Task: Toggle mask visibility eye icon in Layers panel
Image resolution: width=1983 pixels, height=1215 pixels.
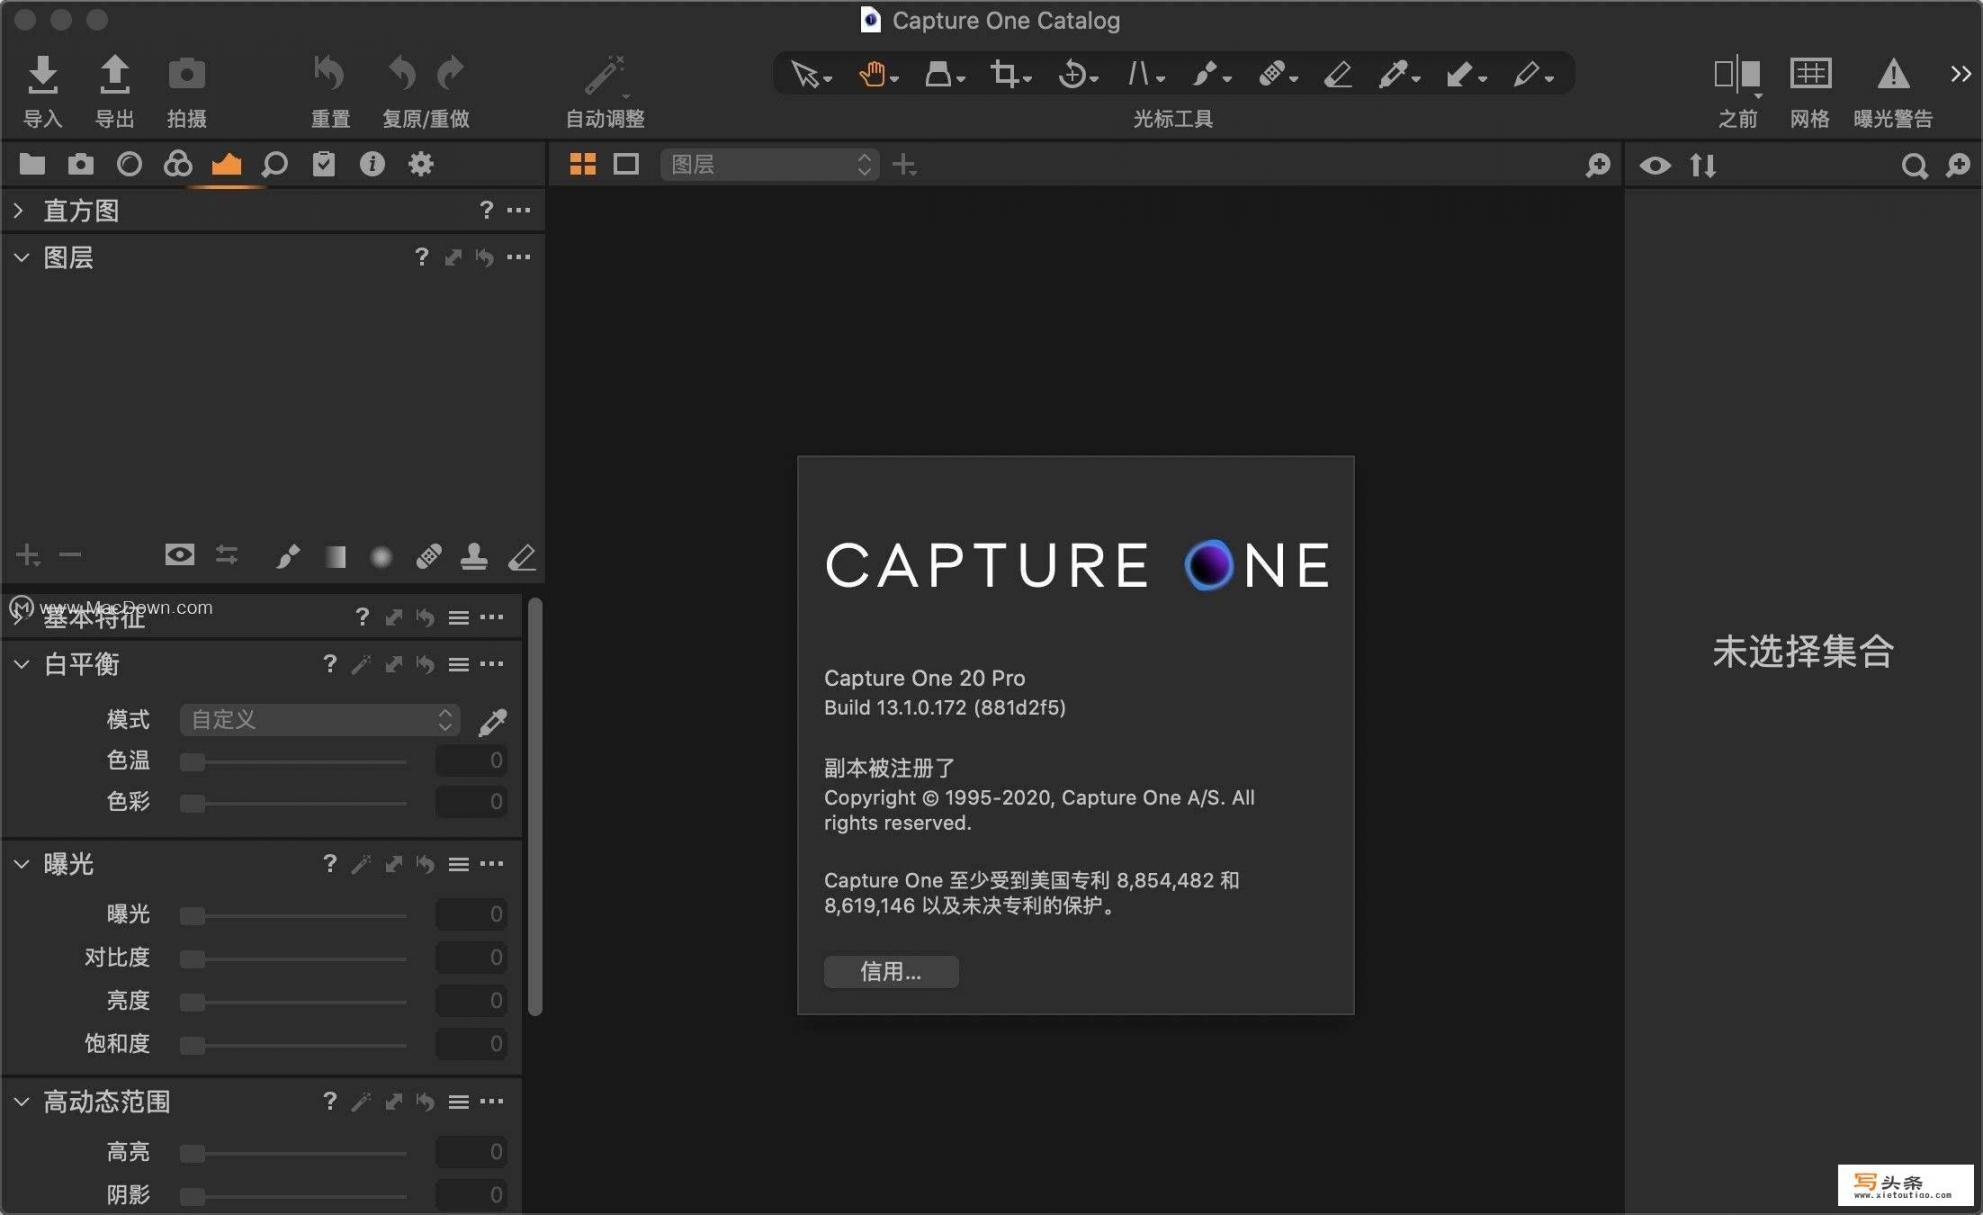Action: (x=180, y=555)
